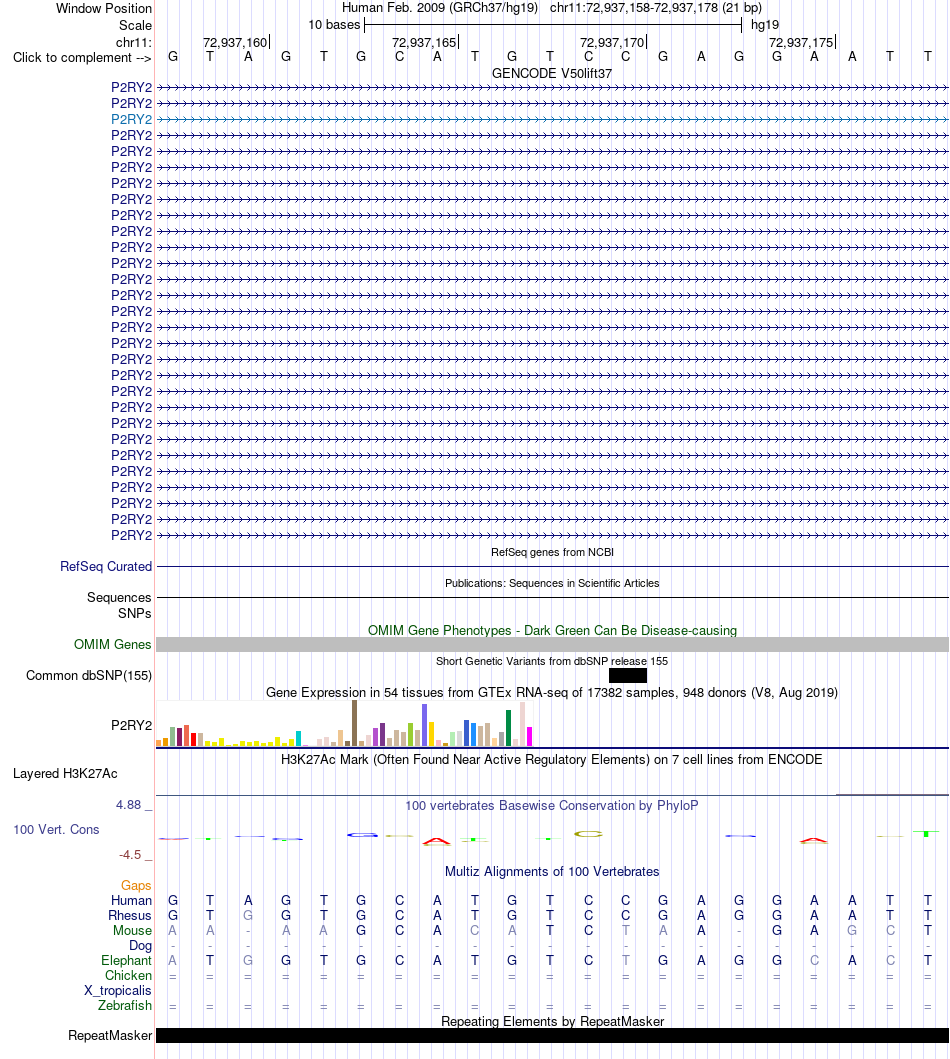The image size is (950, 1059).
Task: Click the Layered H3K27Ac track label
Action: click(x=65, y=773)
